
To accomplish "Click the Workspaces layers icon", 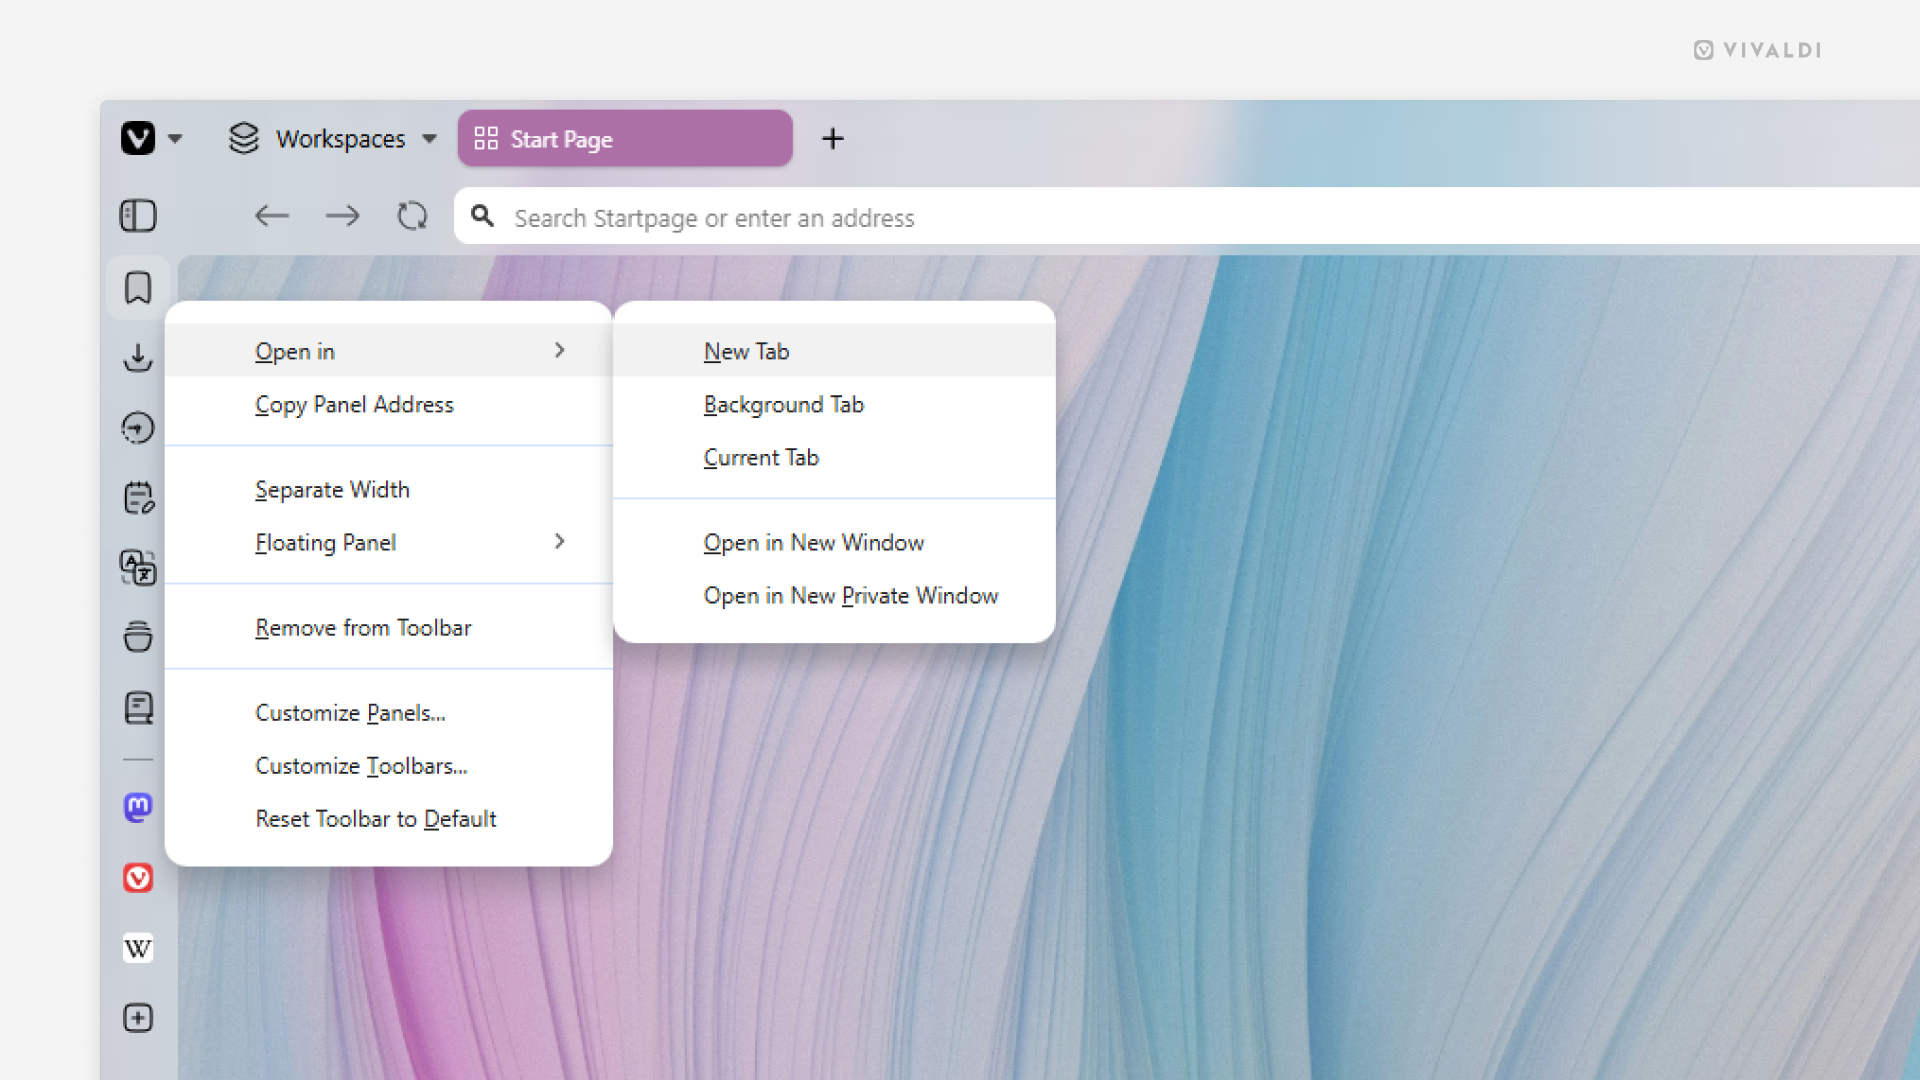I will (x=244, y=138).
